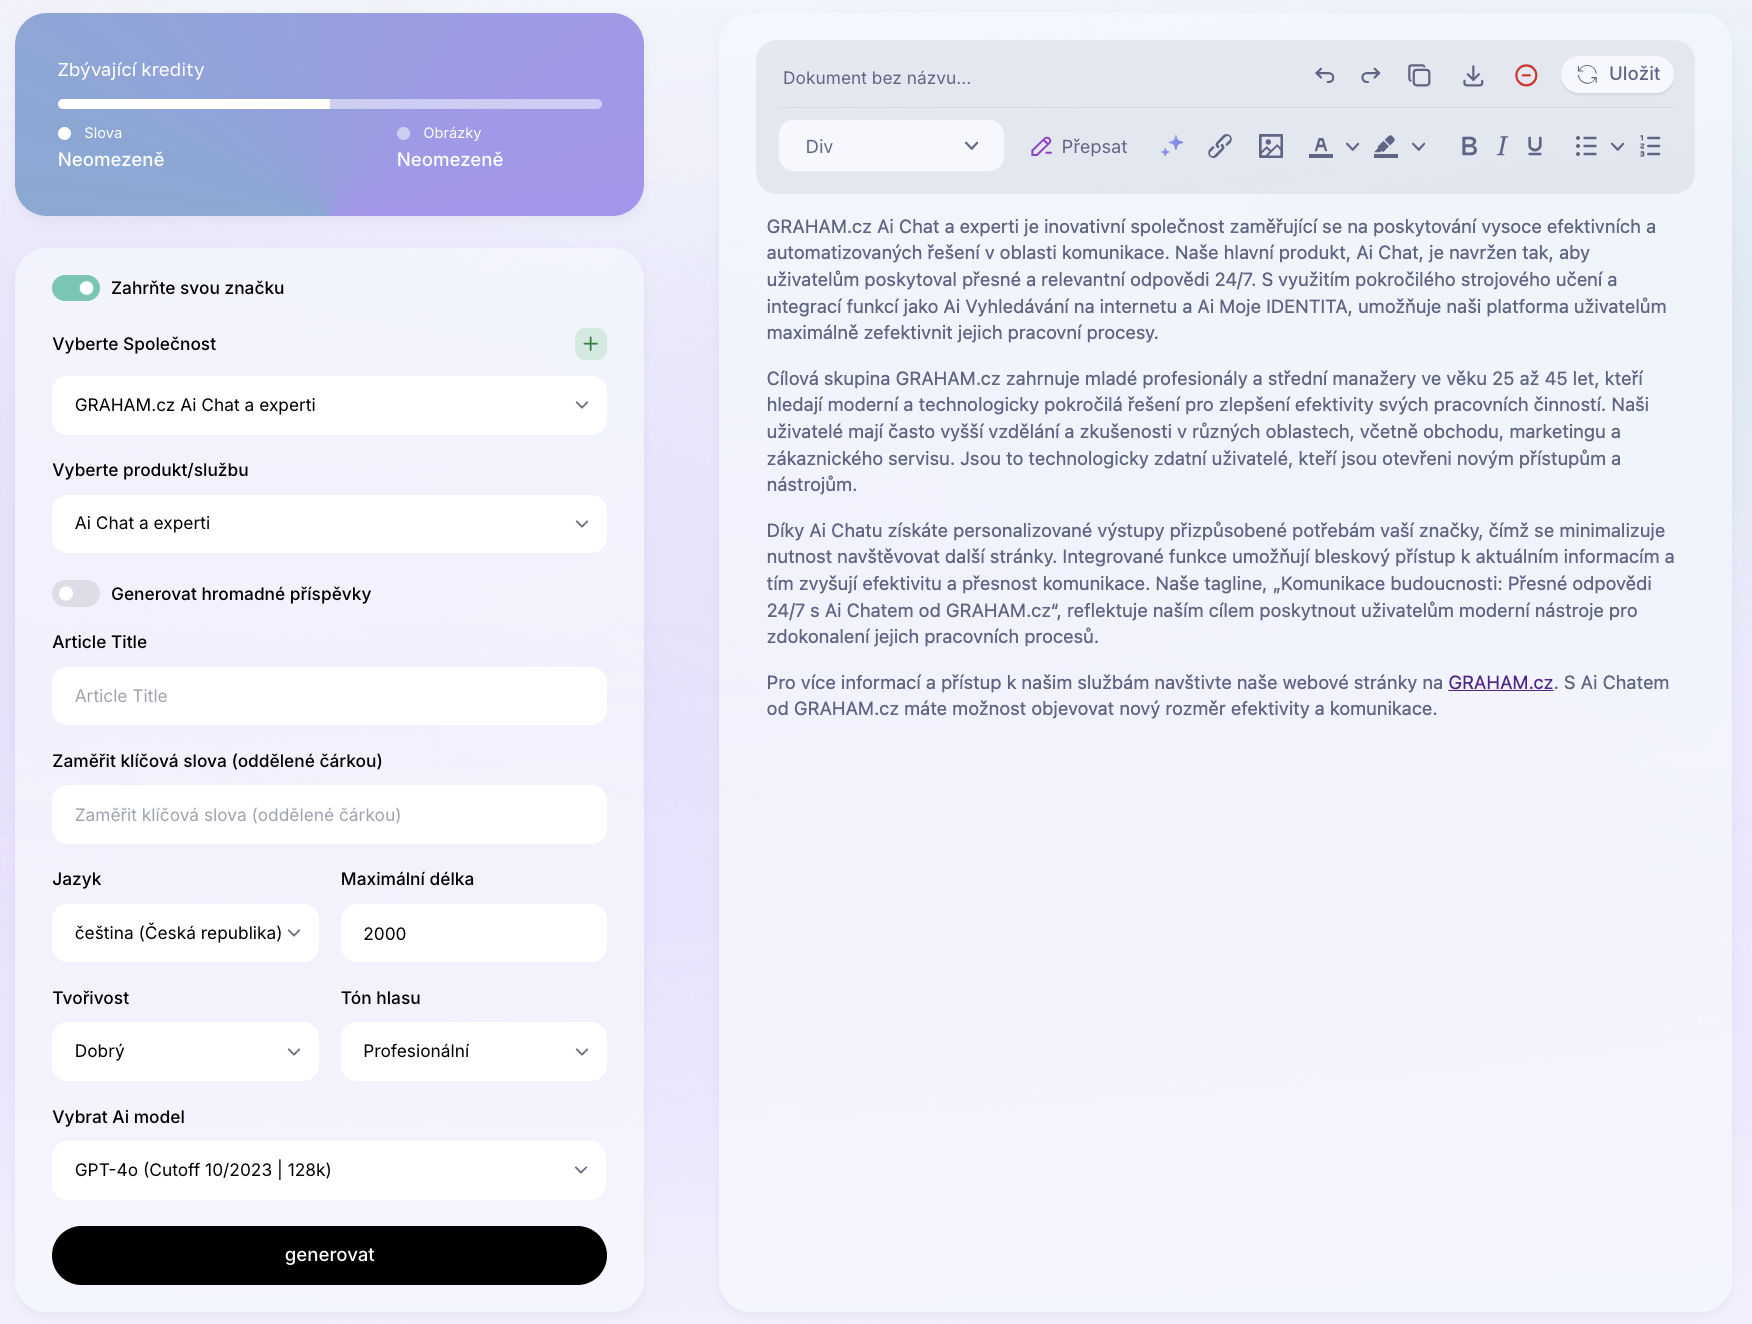
Task: Click the credits progress bar
Action: [x=329, y=104]
